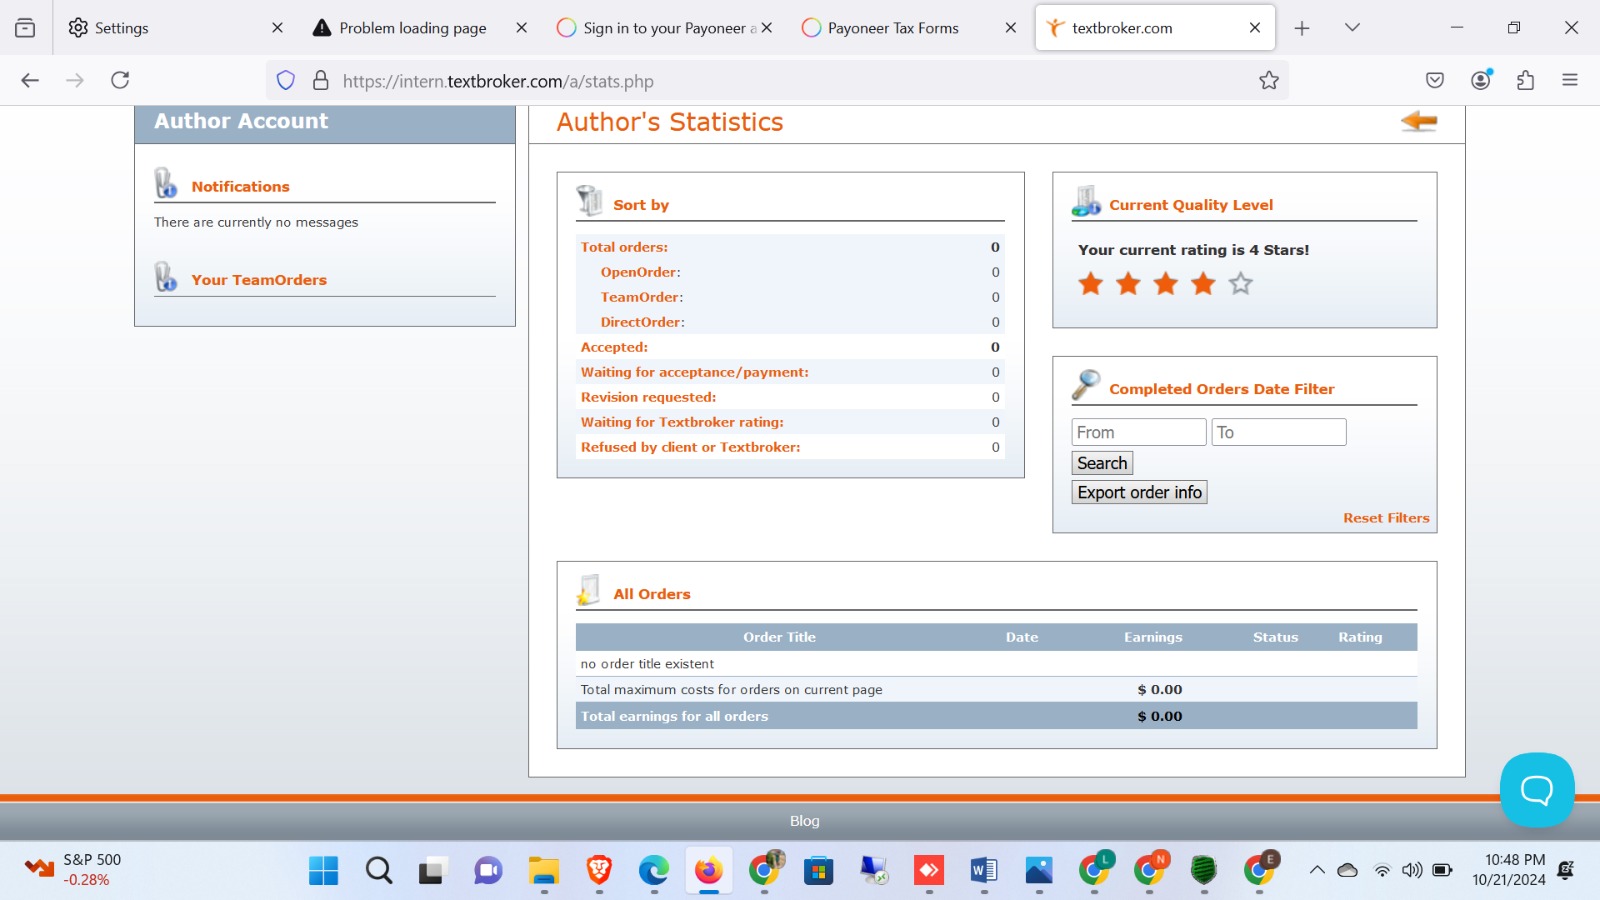Click the Export order info button

[x=1139, y=492]
